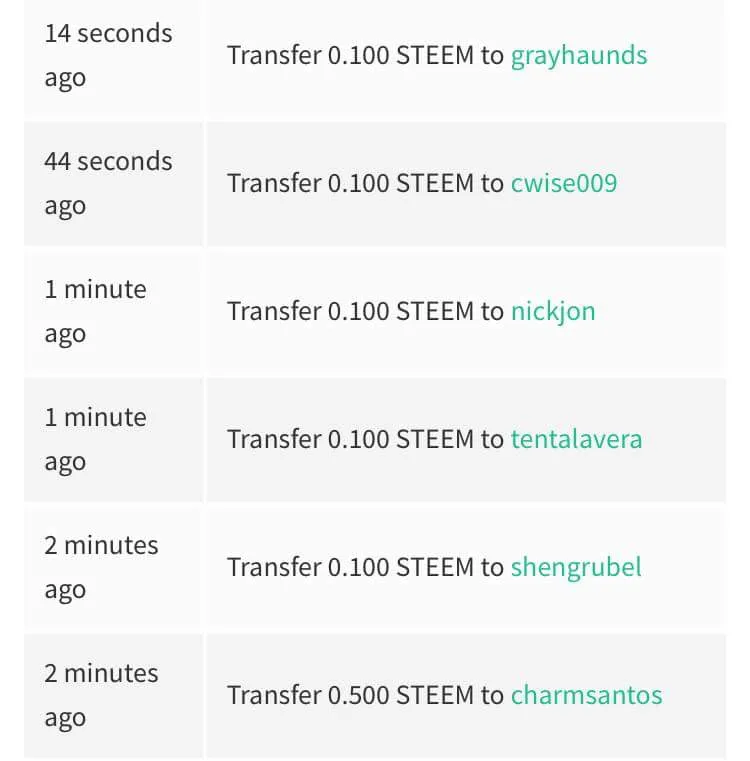Go to the shengrubel profile link

click(x=576, y=567)
